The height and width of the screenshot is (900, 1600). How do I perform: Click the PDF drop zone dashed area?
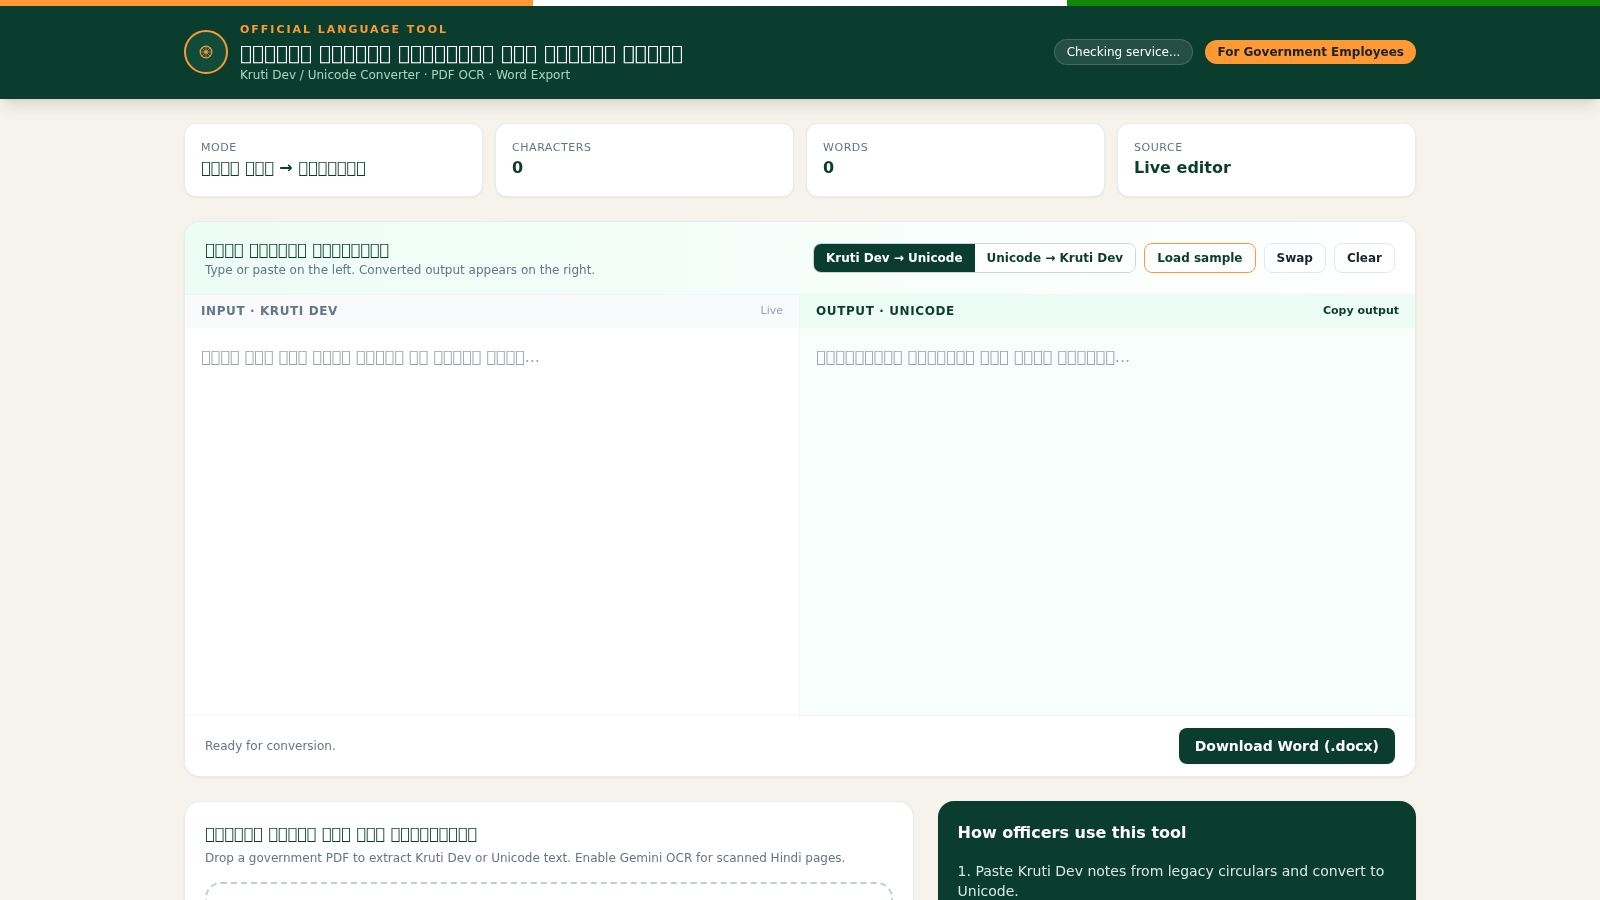548,891
